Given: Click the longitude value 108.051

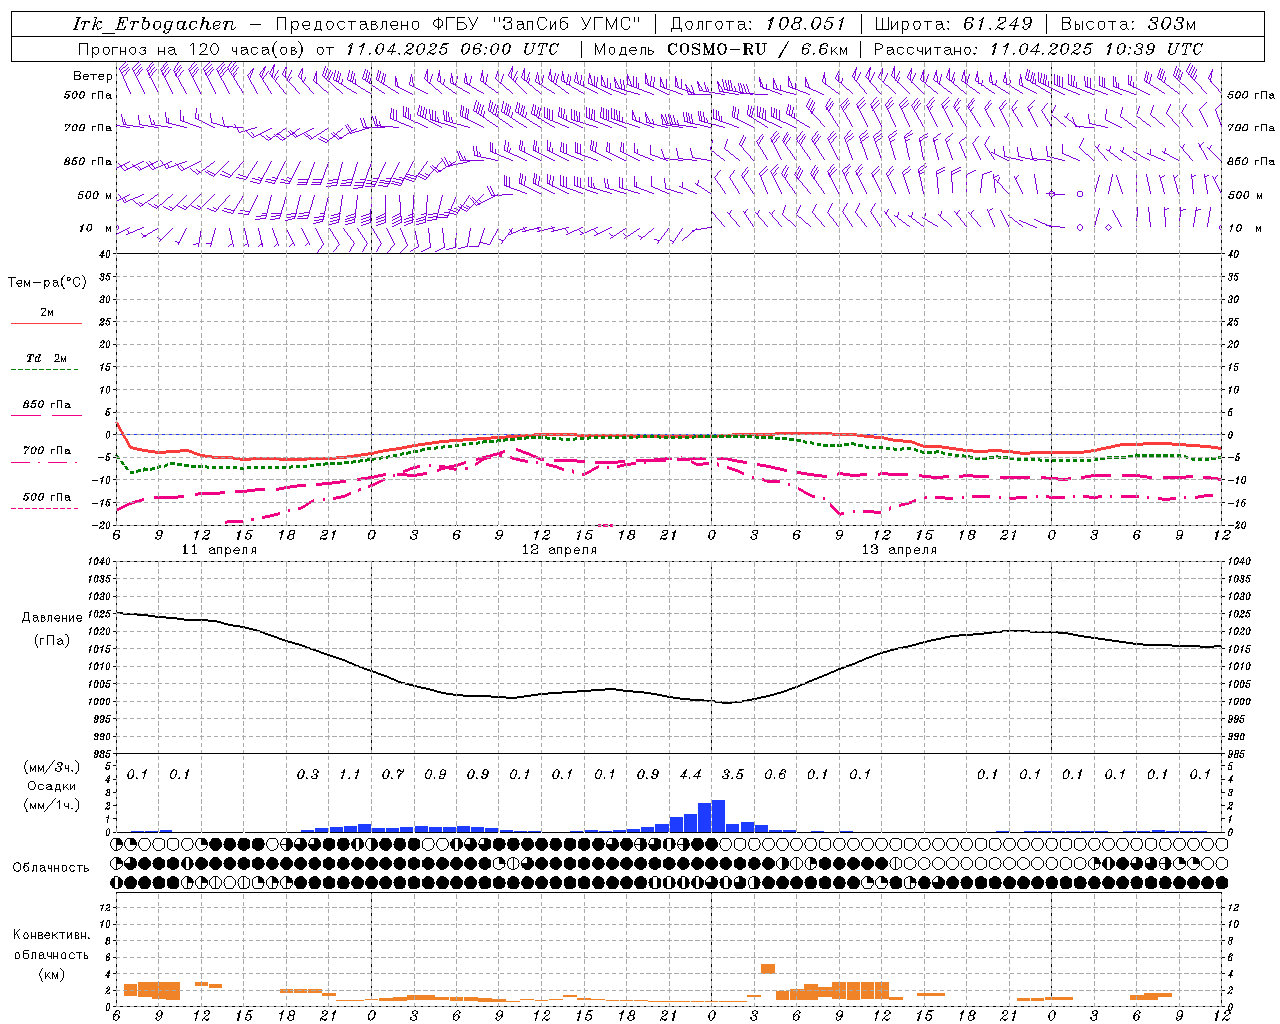Looking at the screenshot, I should pyautogui.click(x=806, y=24).
